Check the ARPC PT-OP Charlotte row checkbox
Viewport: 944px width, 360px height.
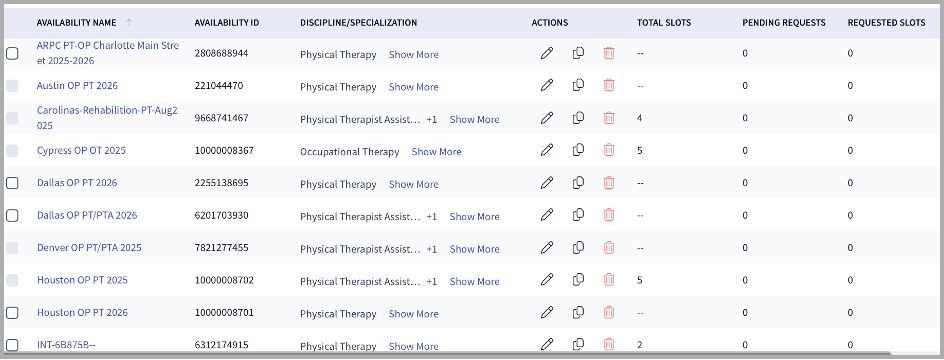click(x=12, y=54)
